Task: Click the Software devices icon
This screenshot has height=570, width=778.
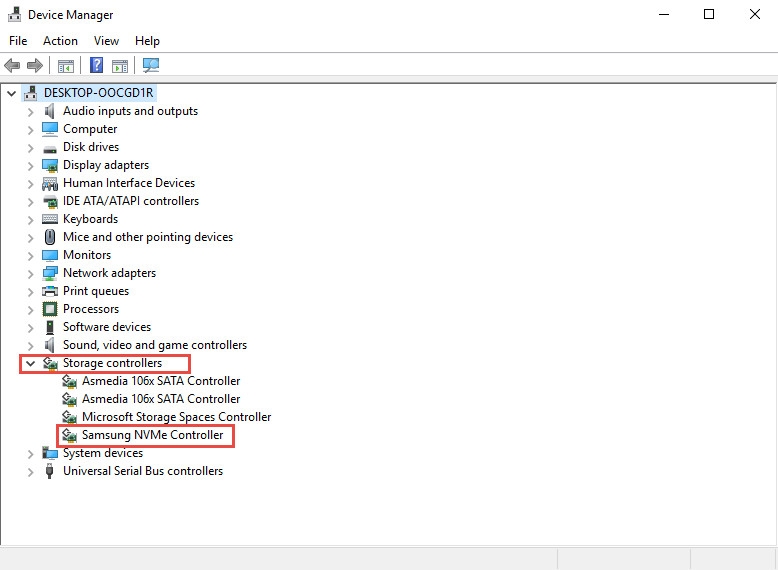Action: pos(50,327)
